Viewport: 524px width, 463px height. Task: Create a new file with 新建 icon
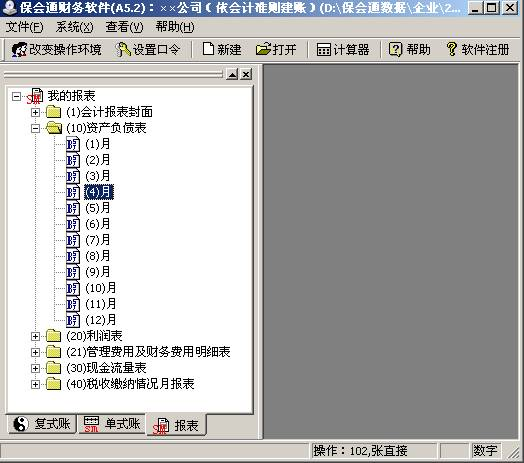208,49
